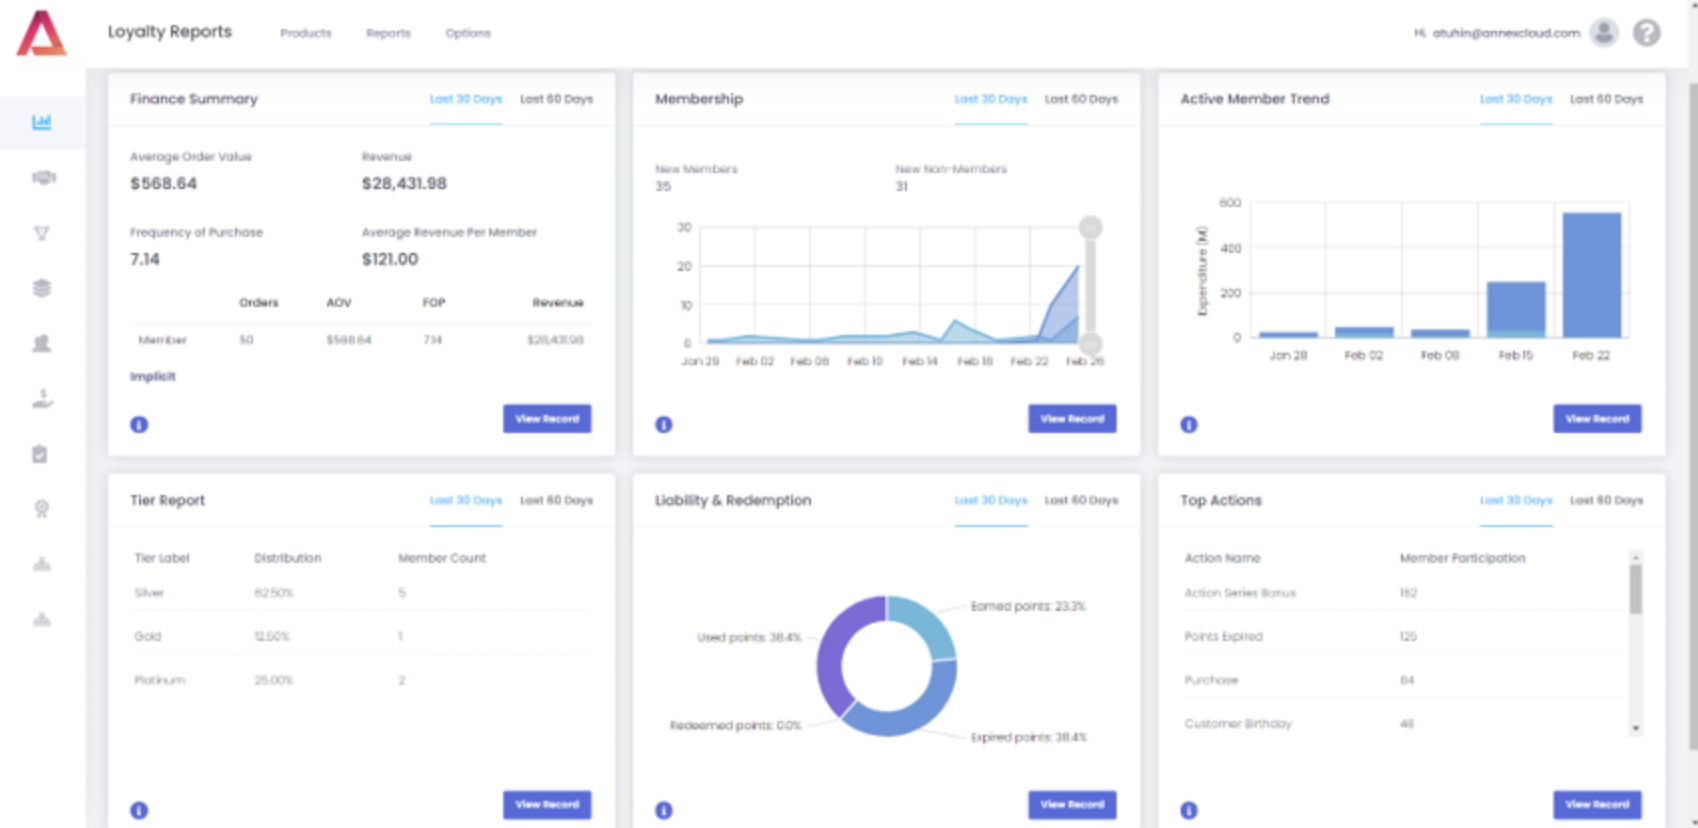Screen dimensions: 1698x828
Task: Select the award ribbon icon in sidebar
Action: [x=42, y=509]
